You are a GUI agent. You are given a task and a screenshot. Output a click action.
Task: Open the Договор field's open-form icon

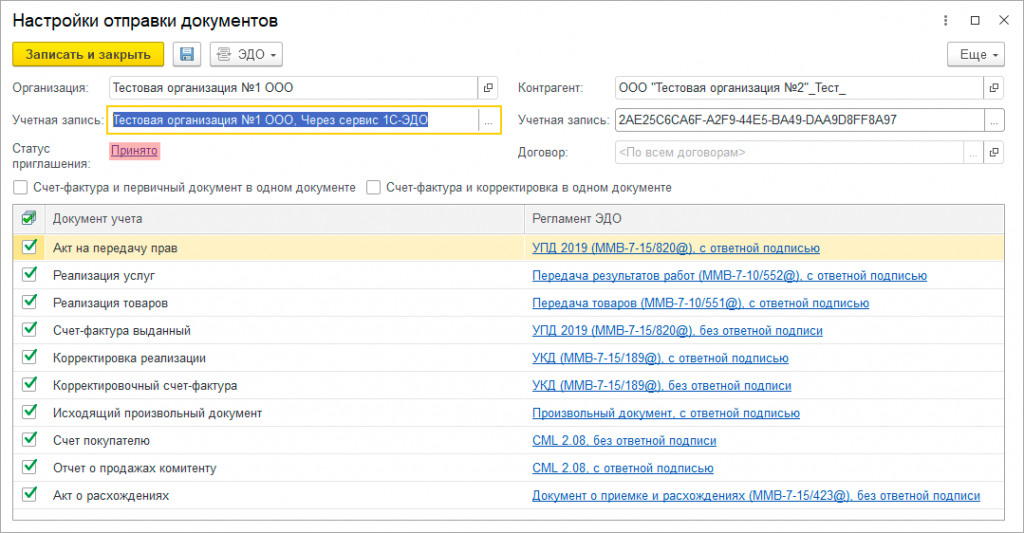pos(993,153)
